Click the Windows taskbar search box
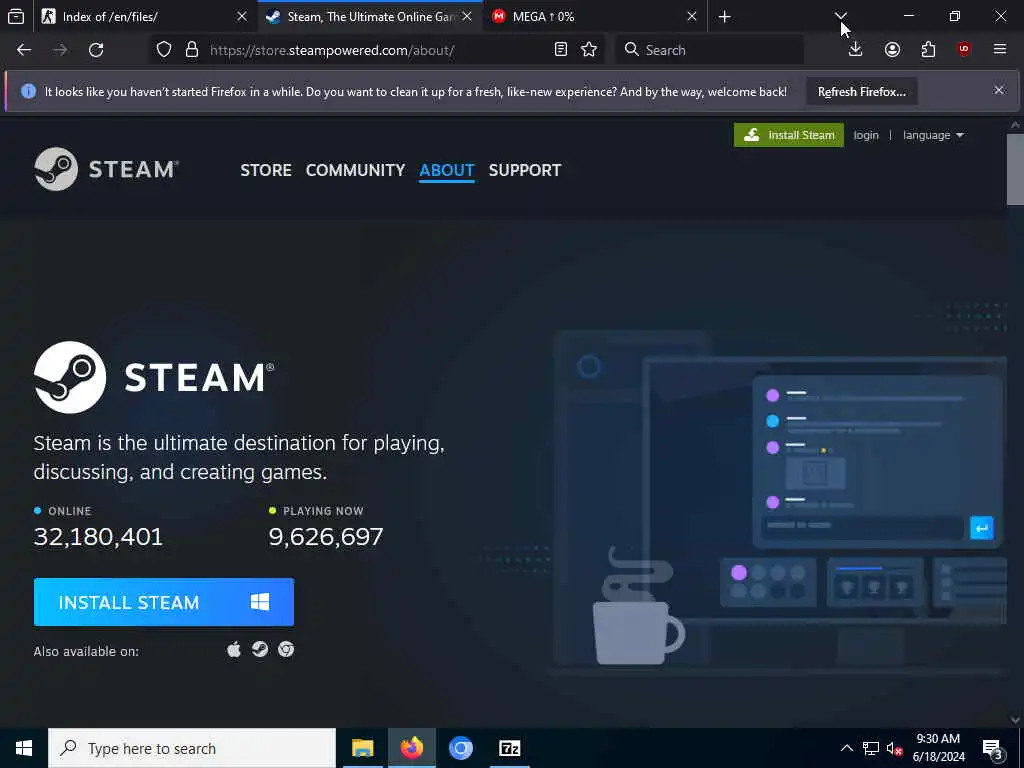1024x768 pixels. tap(192, 748)
